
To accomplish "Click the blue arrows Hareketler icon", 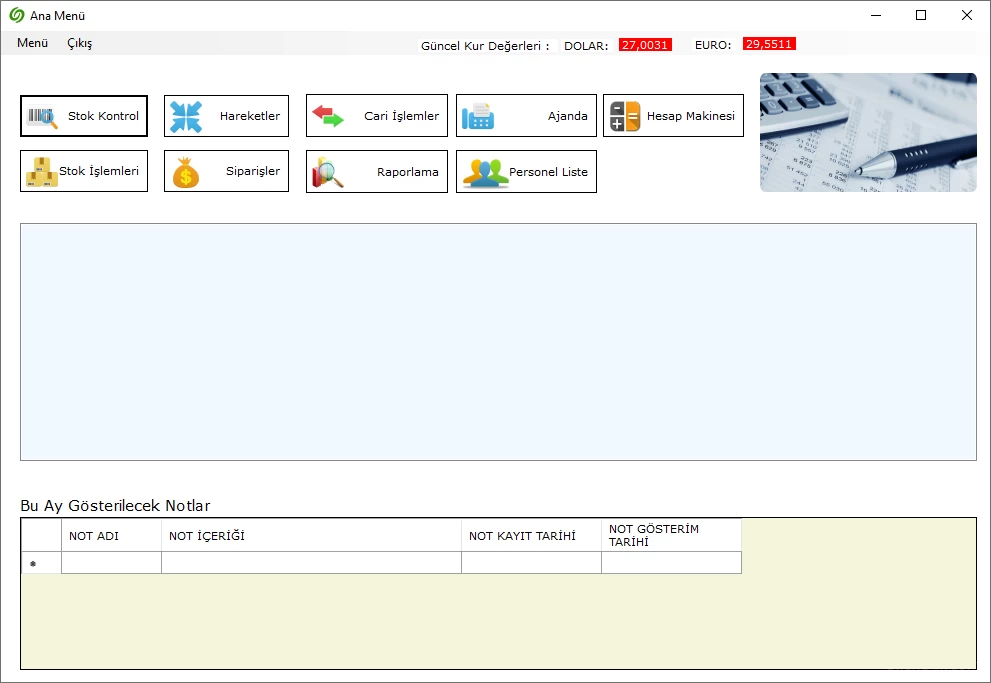I will coord(186,117).
